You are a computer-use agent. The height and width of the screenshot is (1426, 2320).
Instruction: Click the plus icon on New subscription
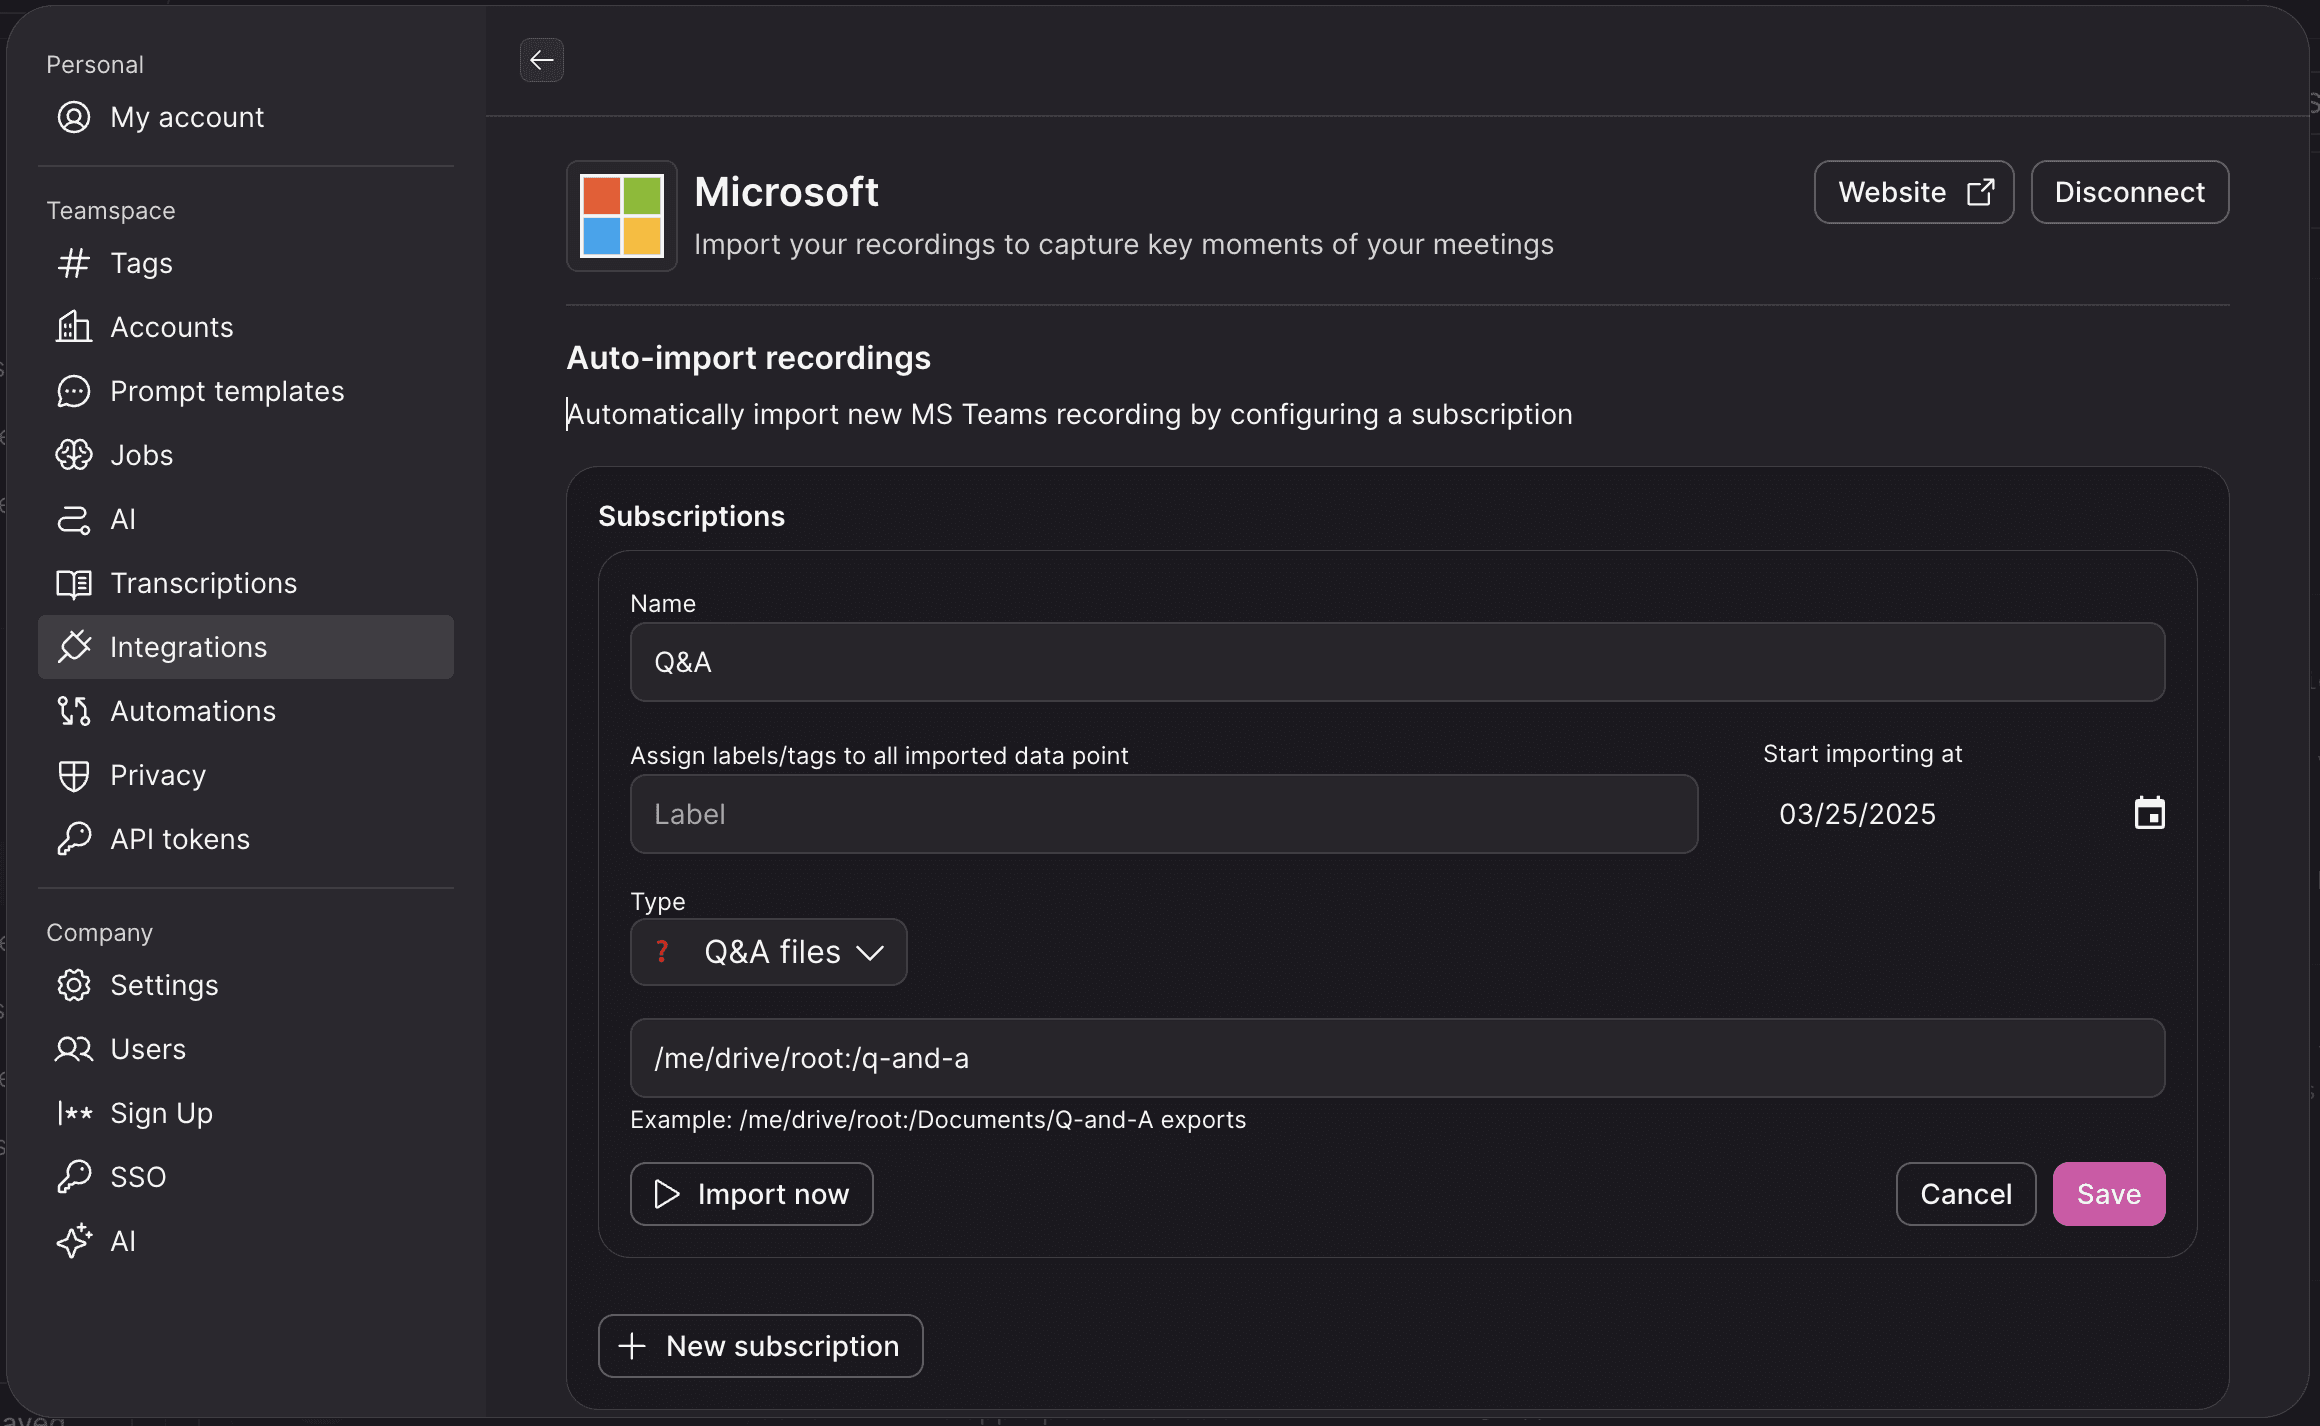pyautogui.click(x=632, y=1346)
